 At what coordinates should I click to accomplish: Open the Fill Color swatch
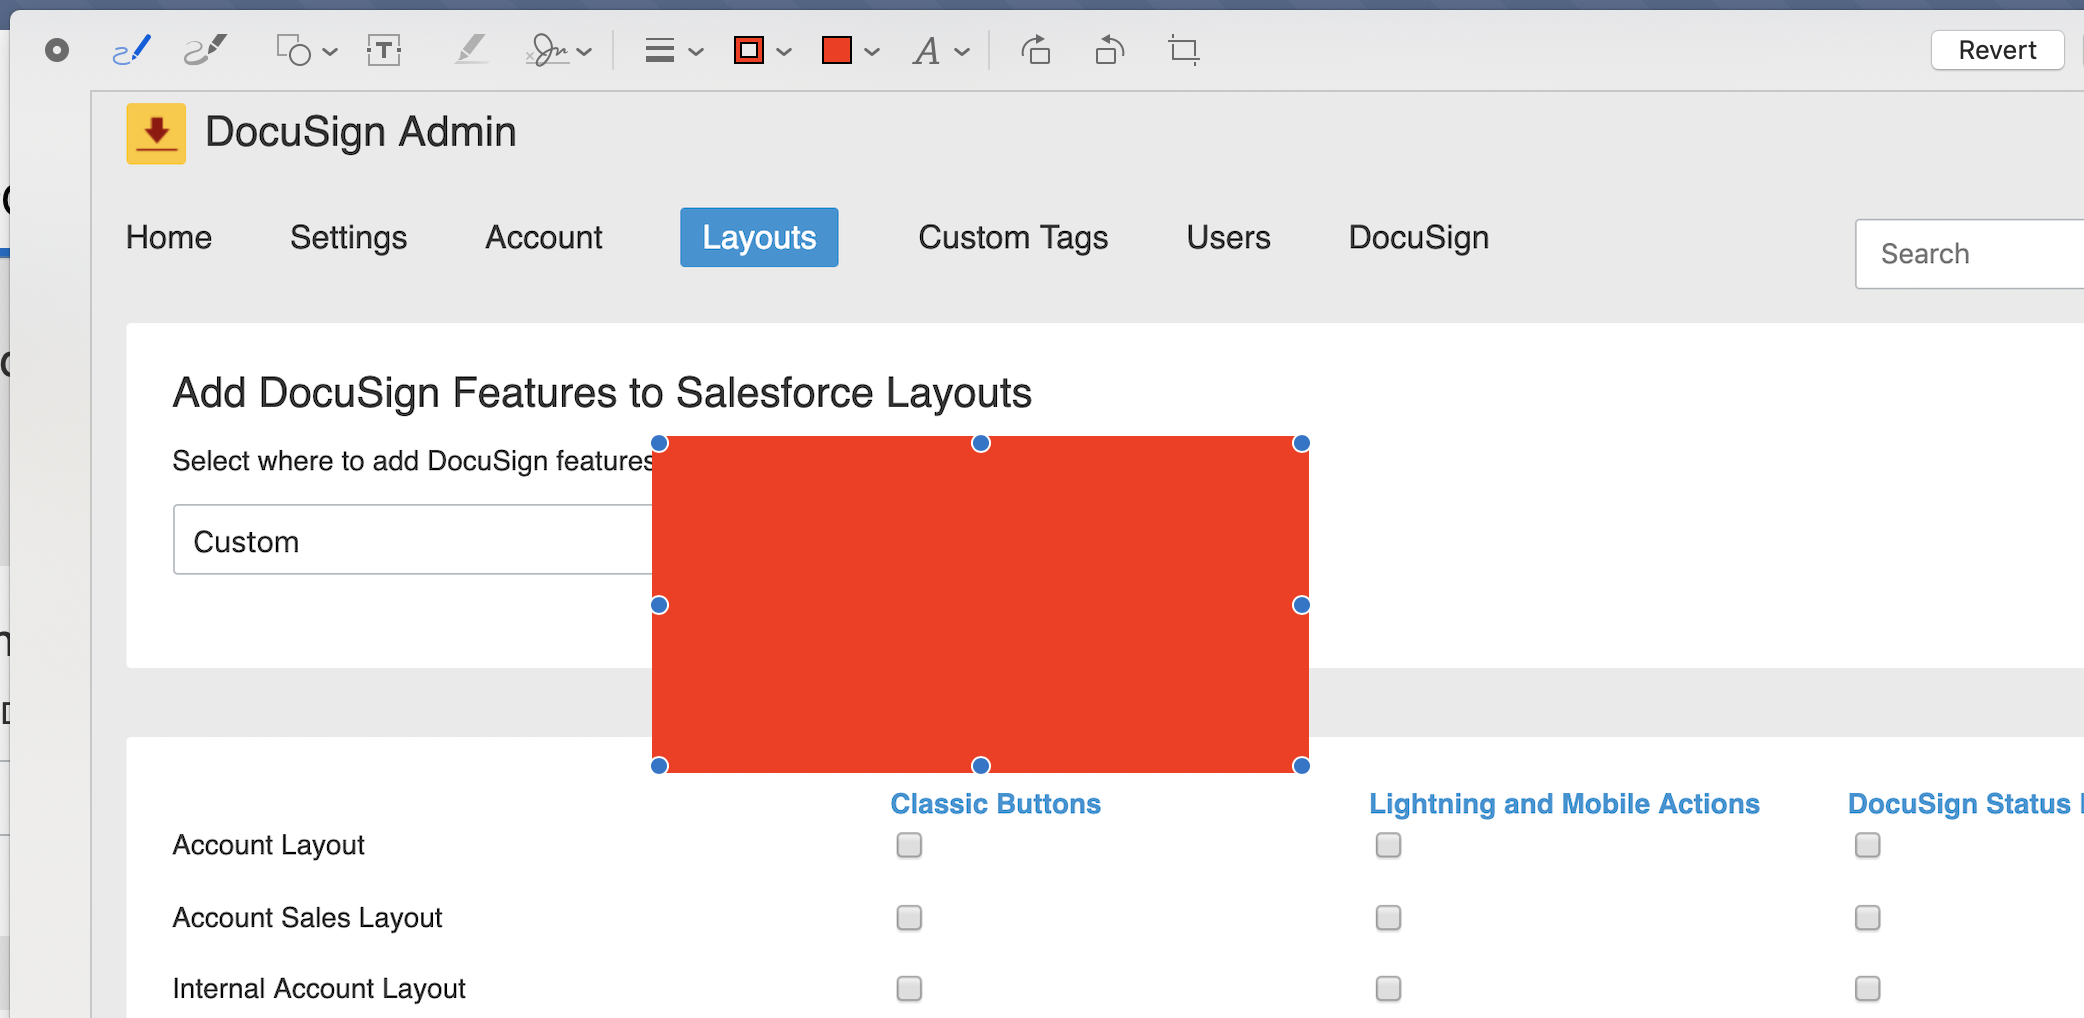click(x=836, y=50)
